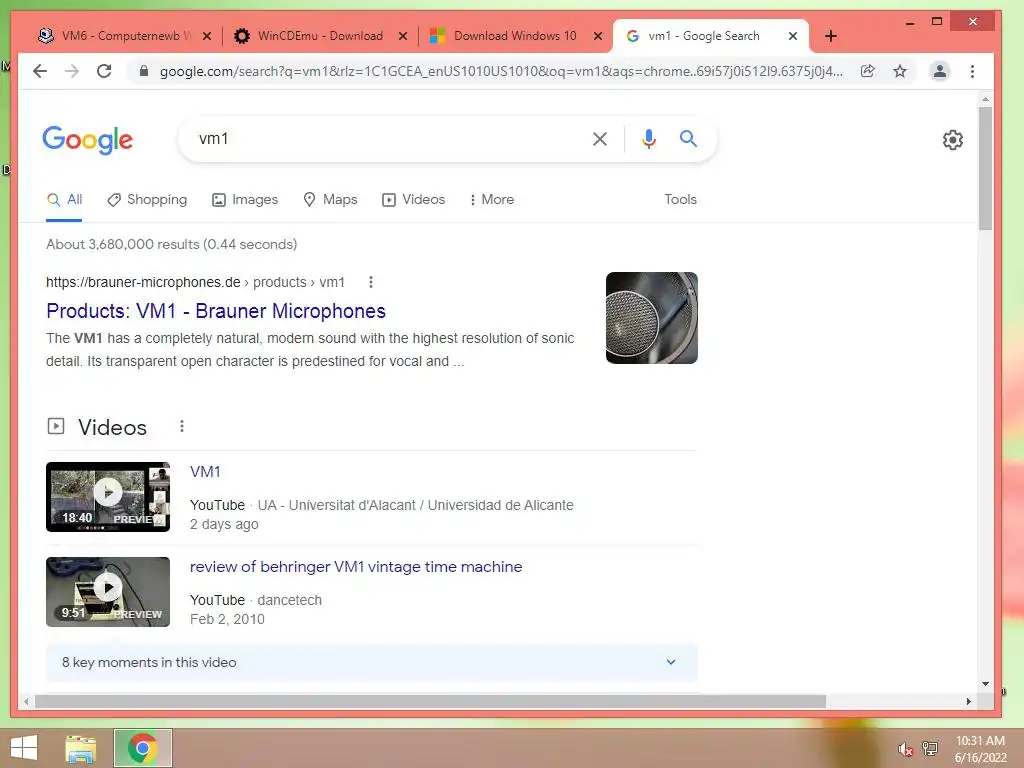Click the brauner-microphones.de URL breadcrumb
The image size is (1024, 768).
(x=195, y=282)
